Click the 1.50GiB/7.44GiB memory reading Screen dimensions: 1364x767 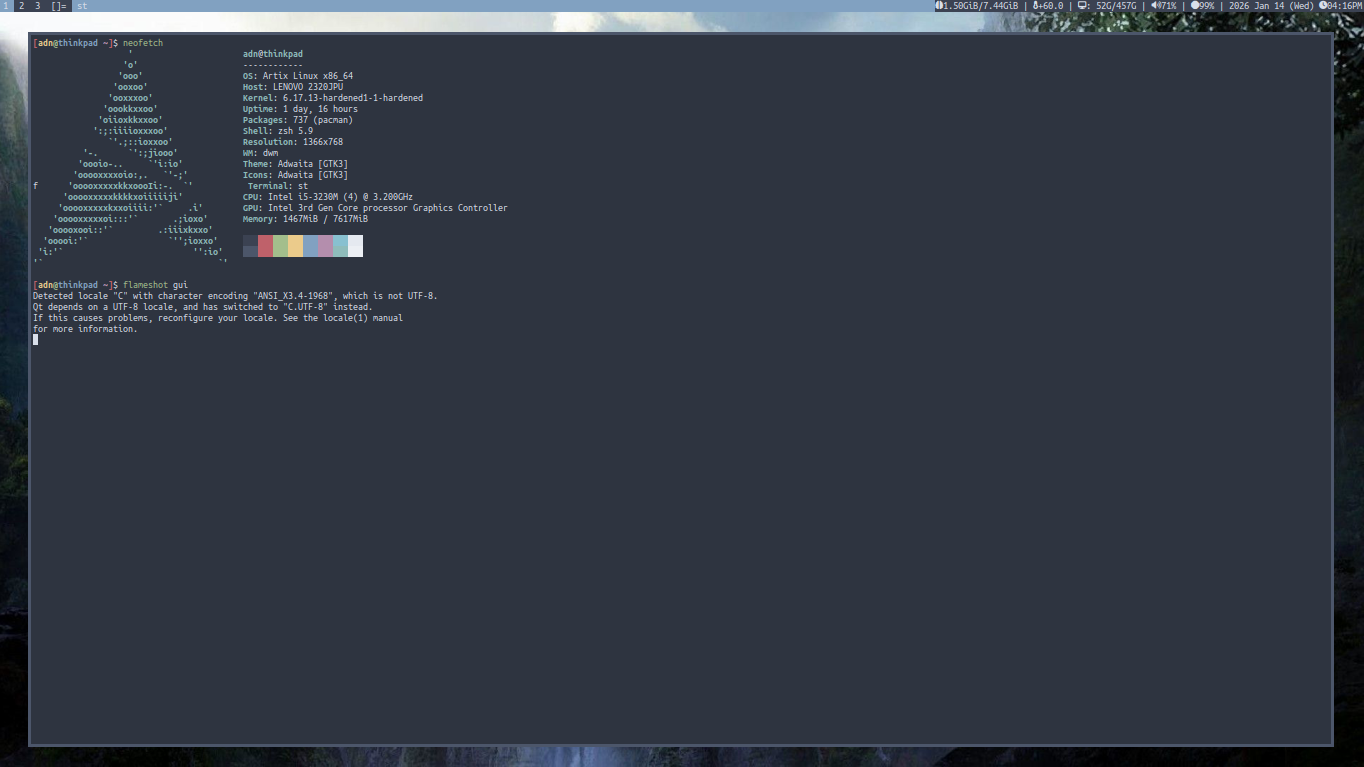981,6
